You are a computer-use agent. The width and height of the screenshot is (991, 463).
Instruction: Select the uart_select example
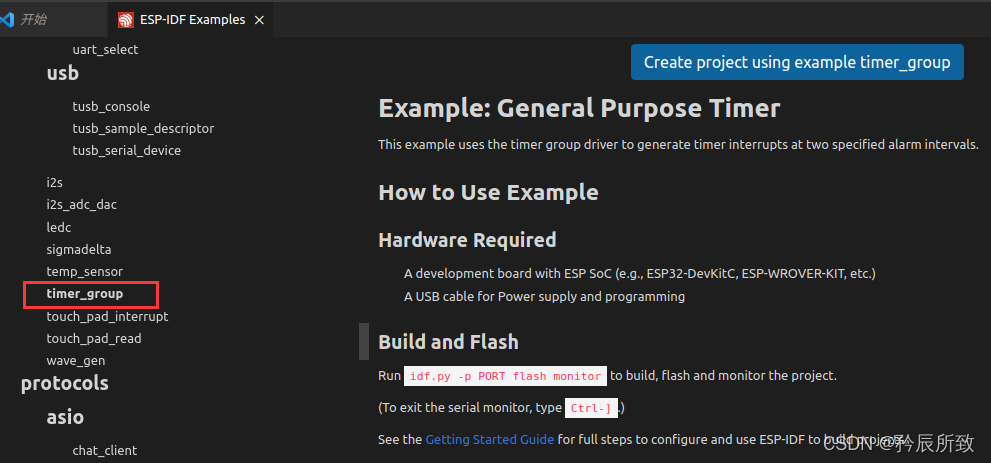click(106, 49)
